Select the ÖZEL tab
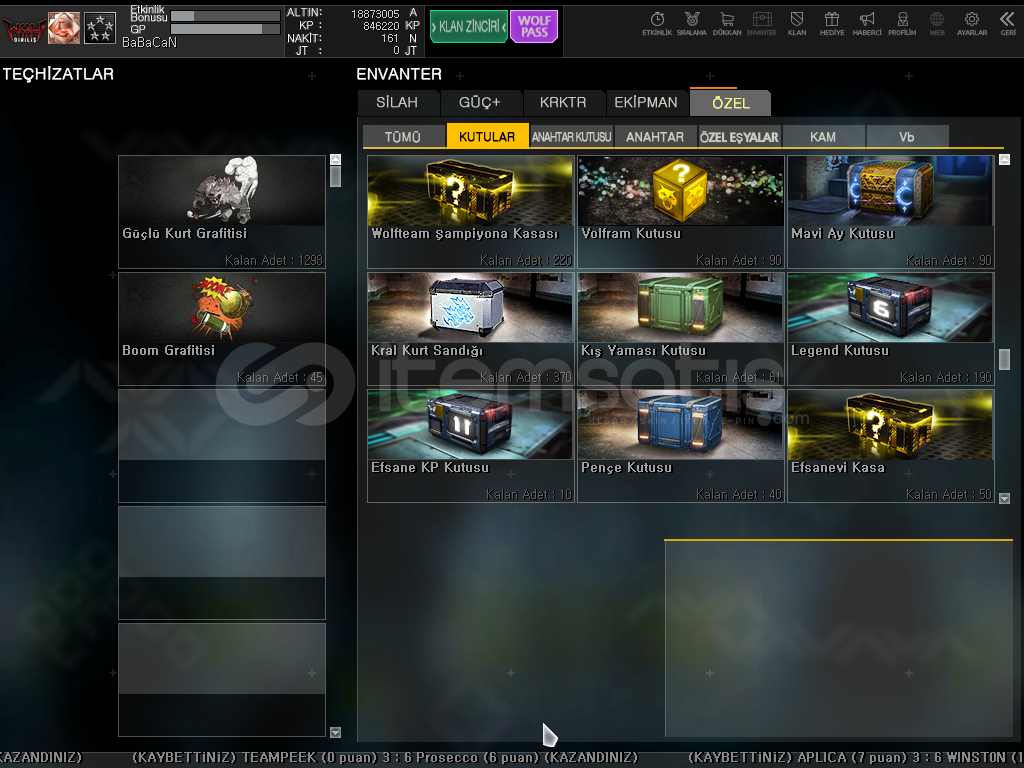Viewport: 1024px width, 768px height. click(x=731, y=103)
